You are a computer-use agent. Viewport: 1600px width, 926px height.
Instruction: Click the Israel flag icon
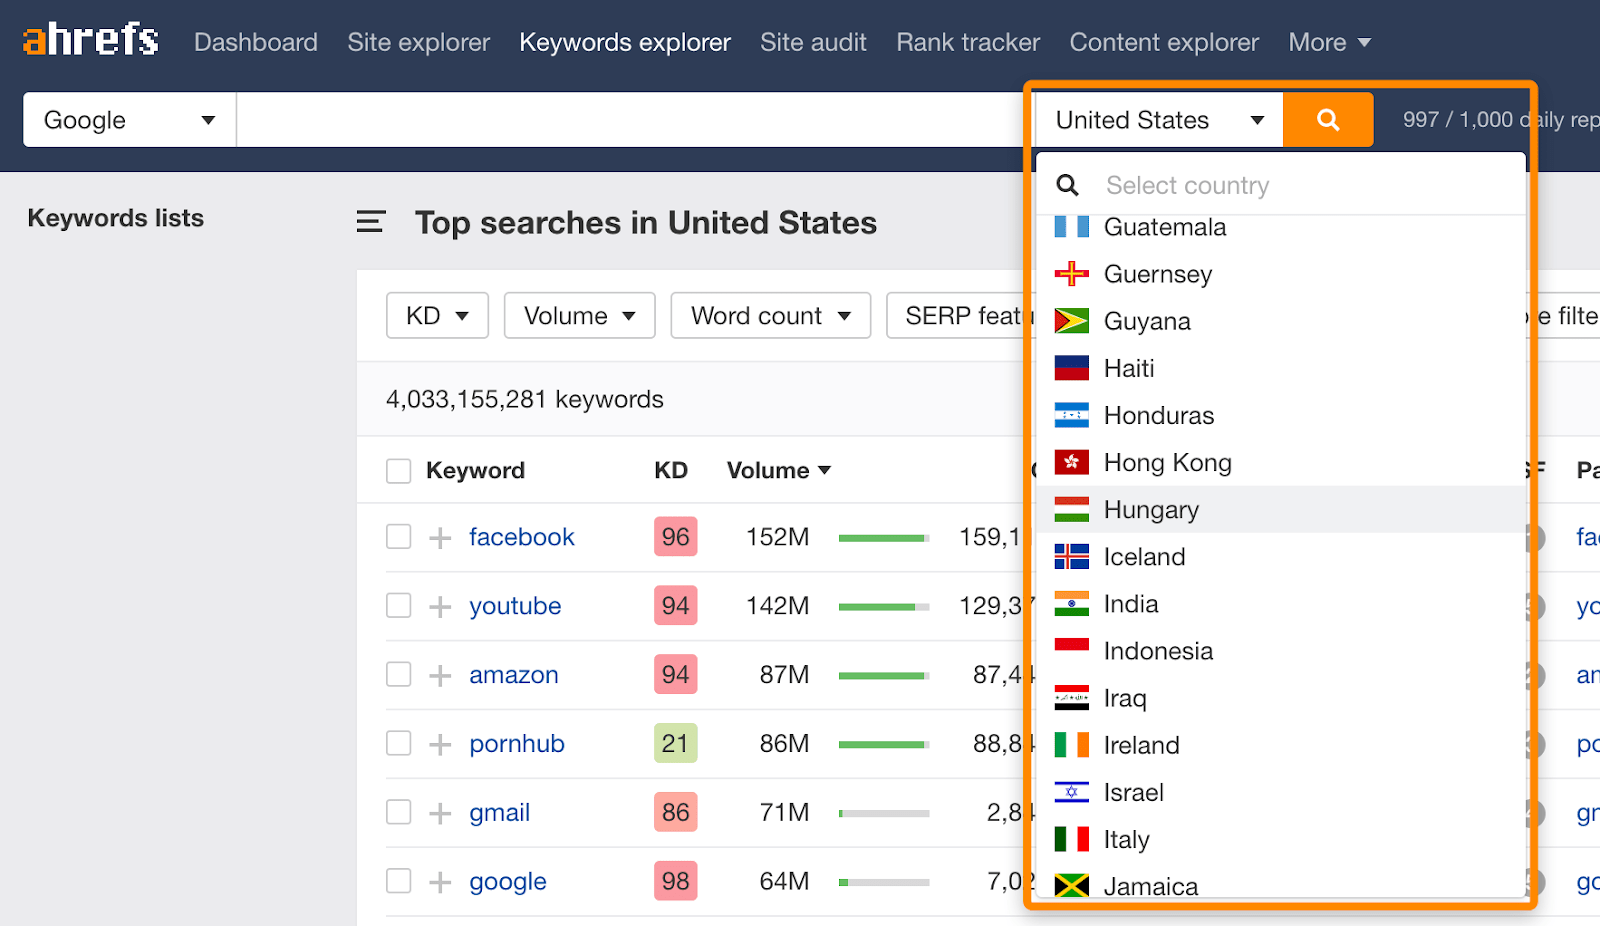pyautogui.click(x=1072, y=792)
